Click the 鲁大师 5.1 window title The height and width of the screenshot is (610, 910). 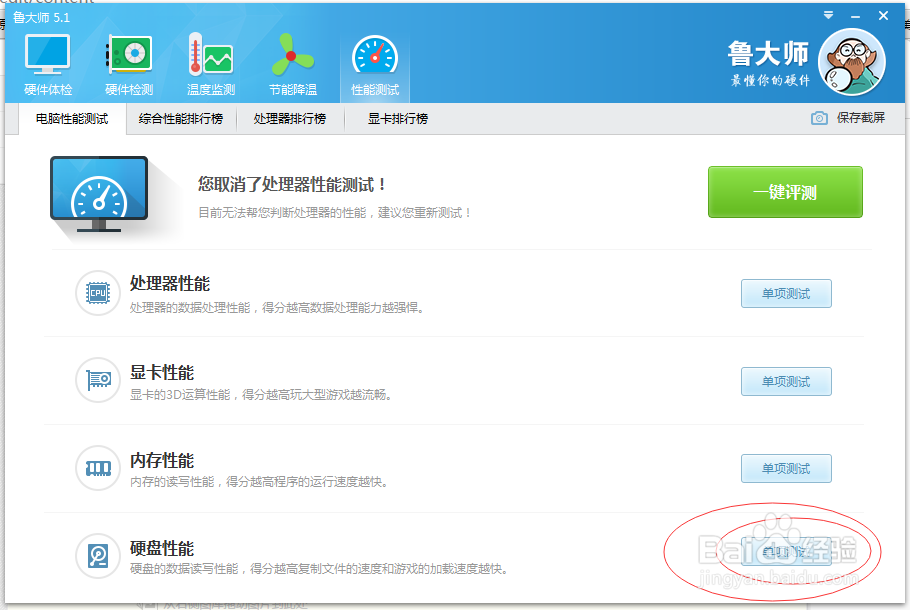[x=41, y=17]
